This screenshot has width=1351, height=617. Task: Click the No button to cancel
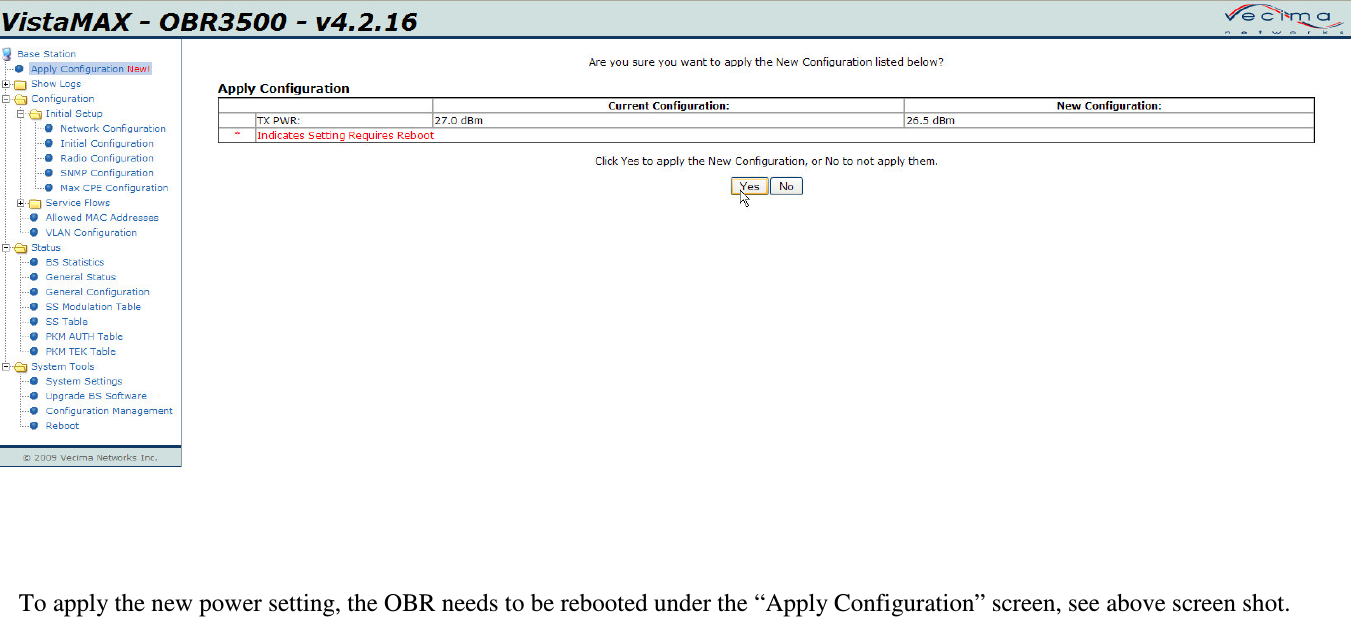(x=786, y=186)
